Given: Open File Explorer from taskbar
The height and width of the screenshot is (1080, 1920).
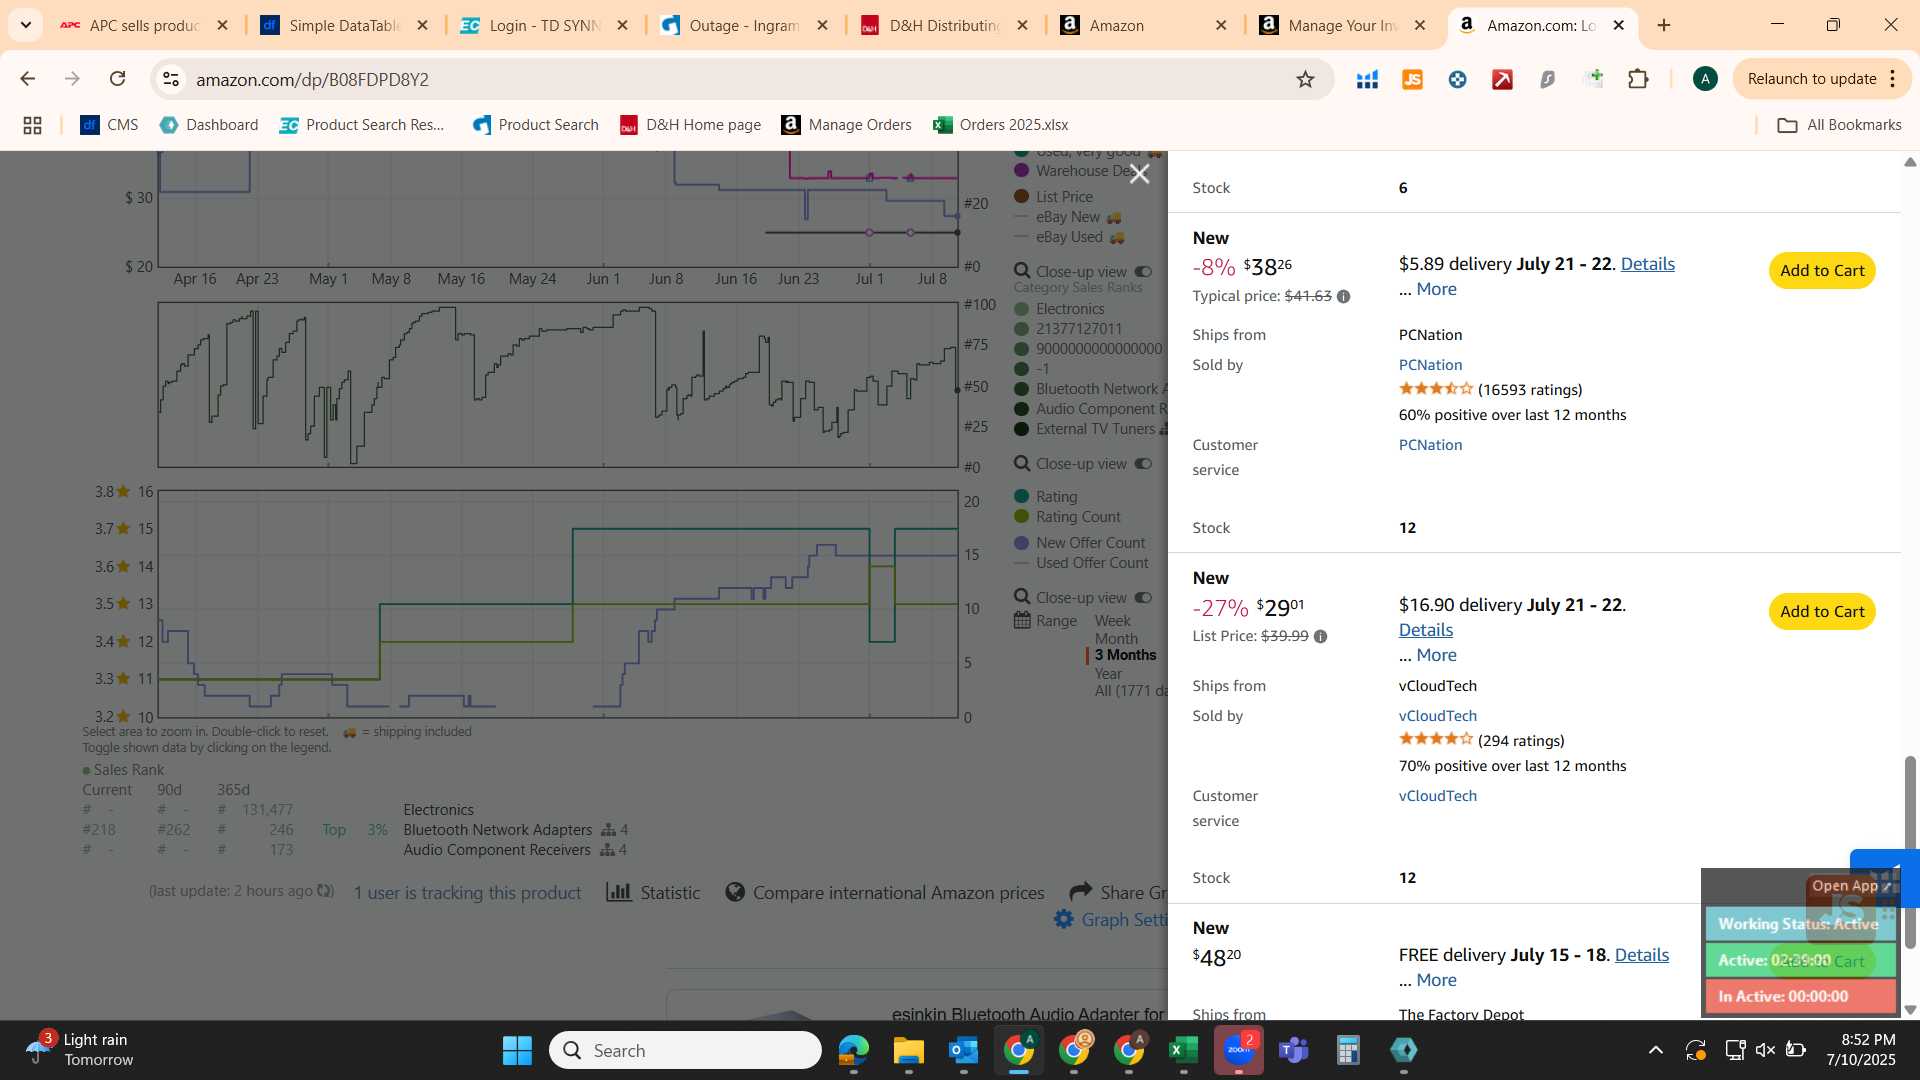Looking at the screenshot, I should (908, 1050).
